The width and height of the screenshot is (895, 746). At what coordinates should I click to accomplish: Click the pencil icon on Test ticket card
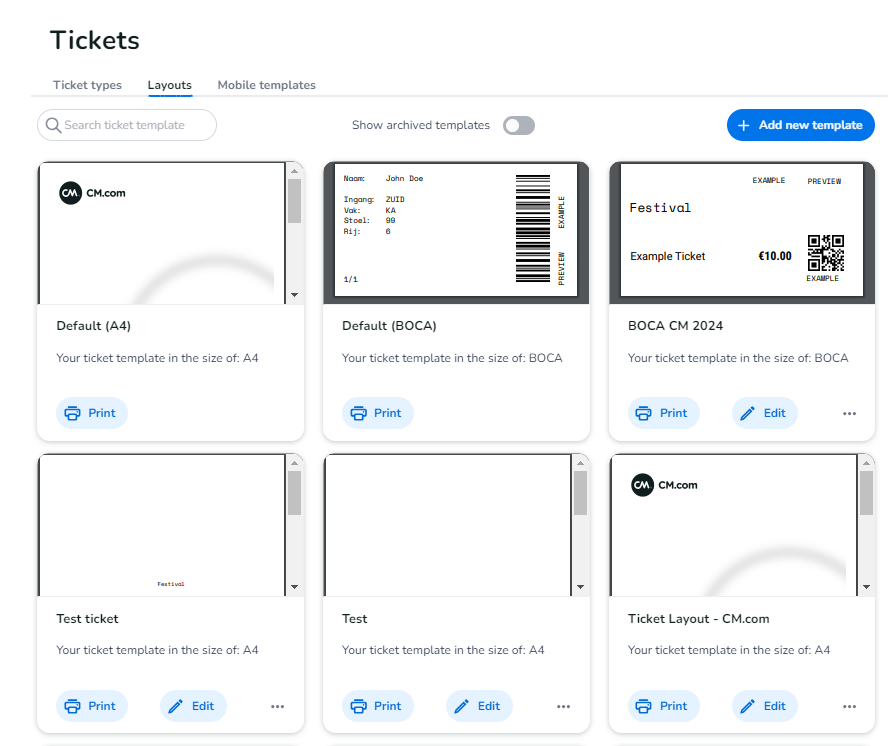point(176,706)
